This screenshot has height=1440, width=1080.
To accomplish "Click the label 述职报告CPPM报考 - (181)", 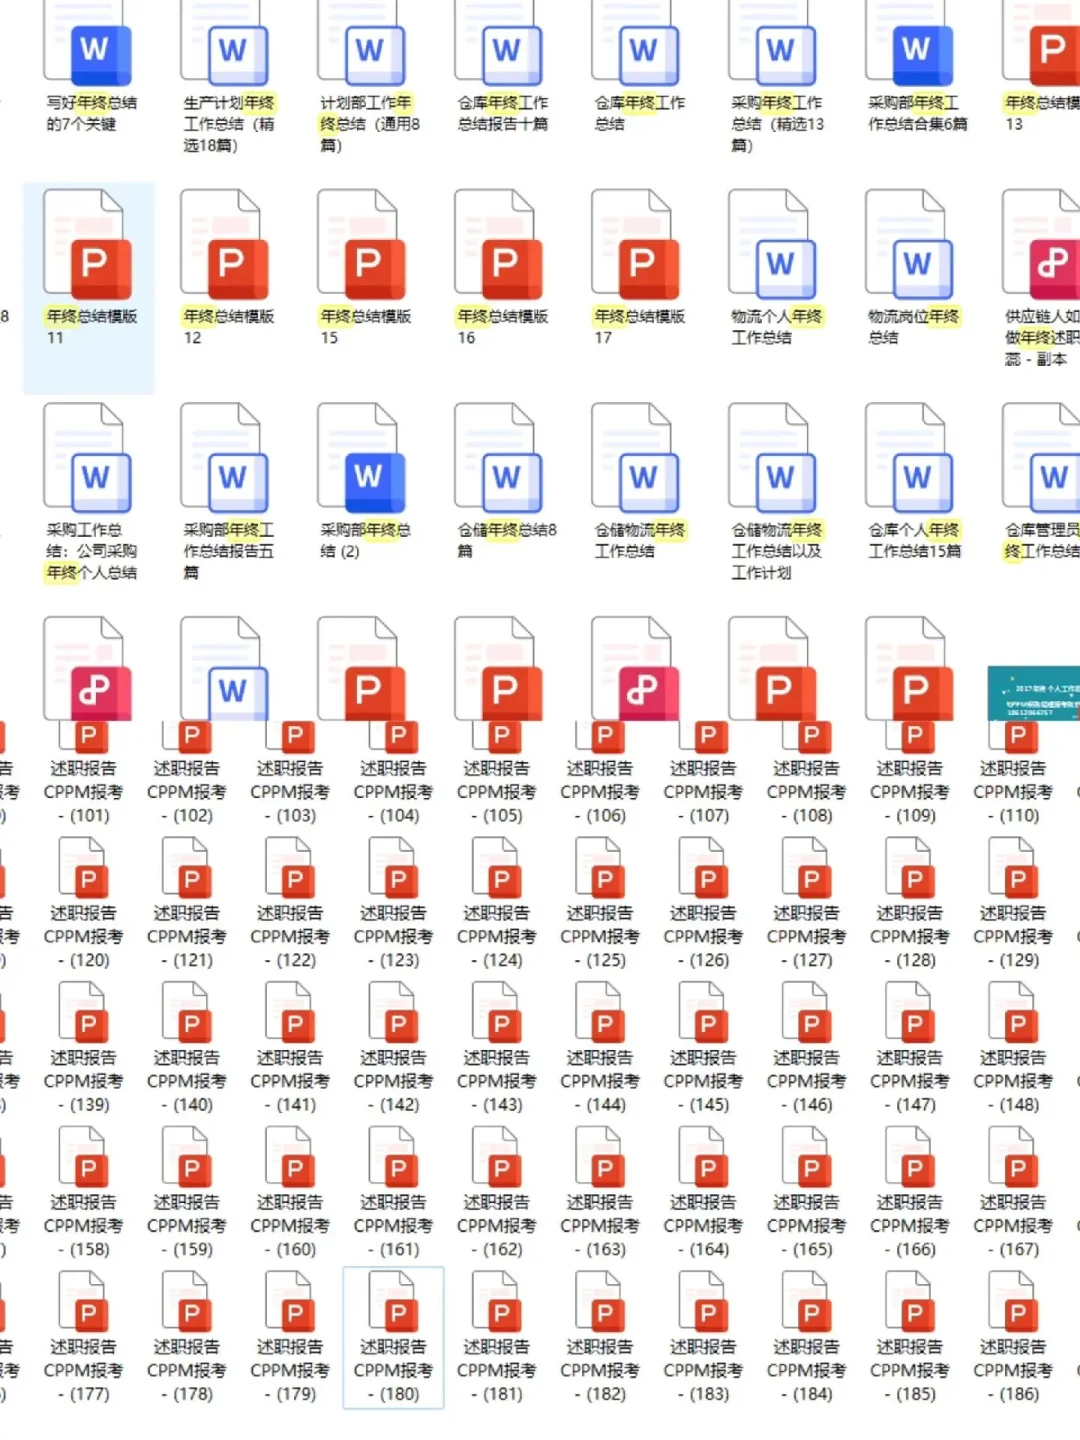I will [x=497, y=1371].
